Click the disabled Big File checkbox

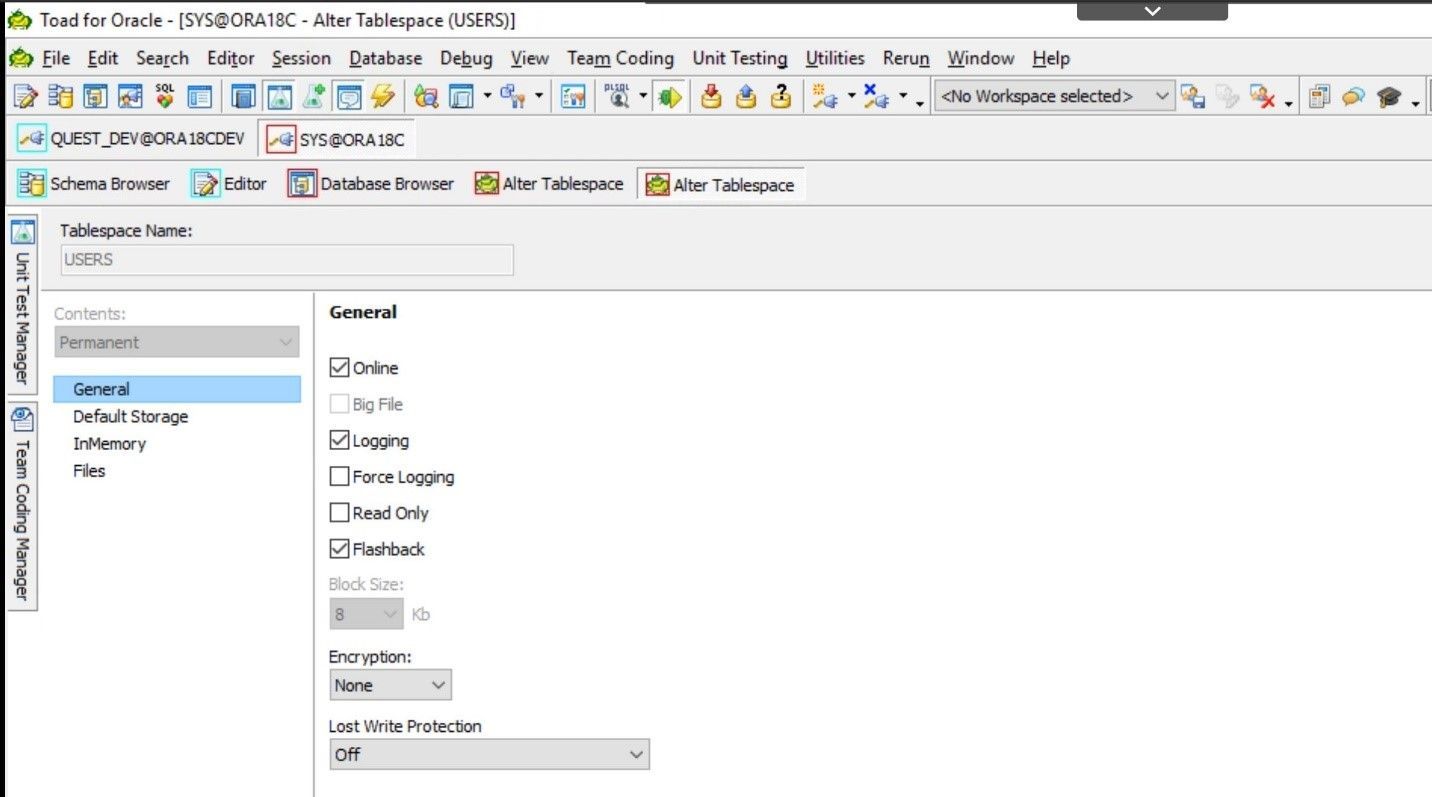(x=339, y=404)
